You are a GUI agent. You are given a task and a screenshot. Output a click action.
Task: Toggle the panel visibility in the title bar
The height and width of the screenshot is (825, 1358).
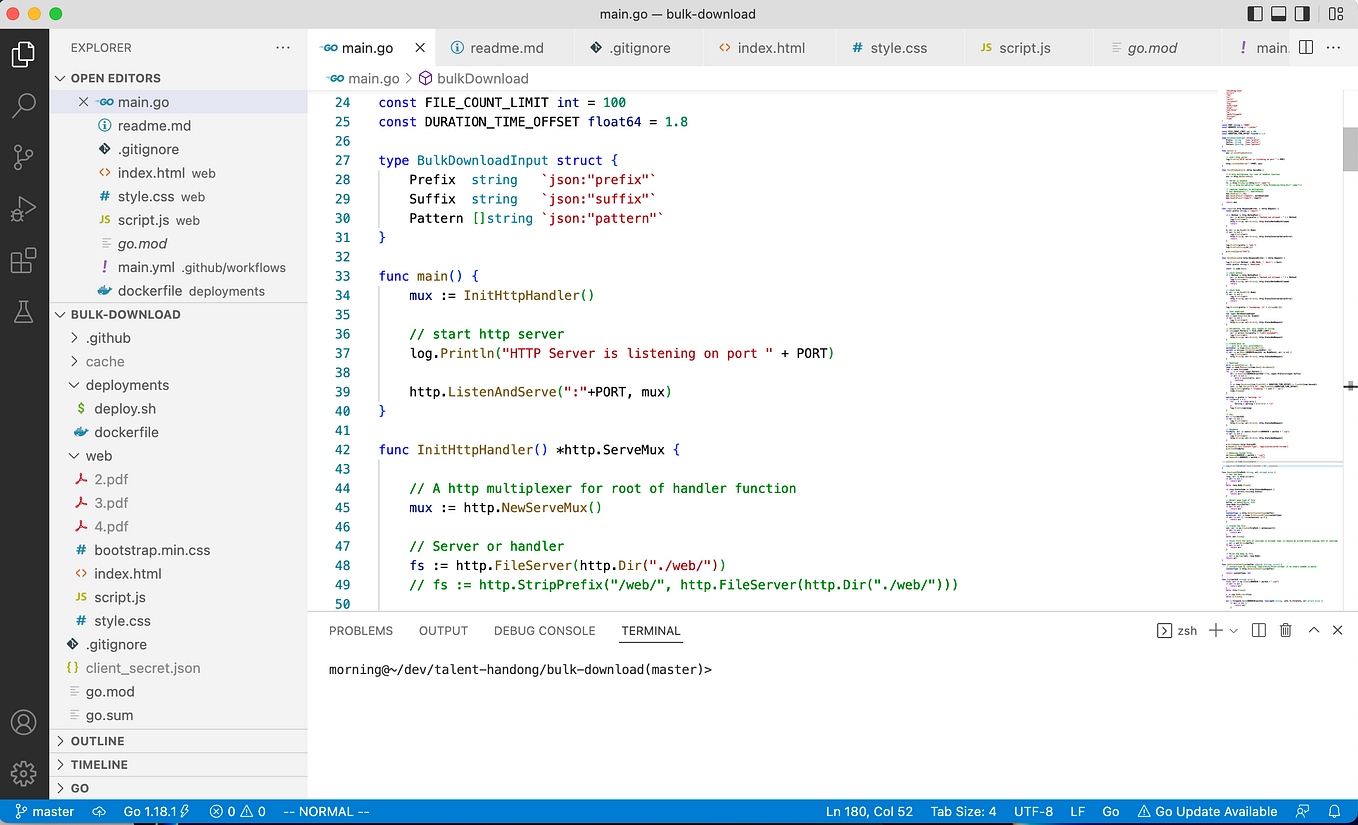[1281, 13]
